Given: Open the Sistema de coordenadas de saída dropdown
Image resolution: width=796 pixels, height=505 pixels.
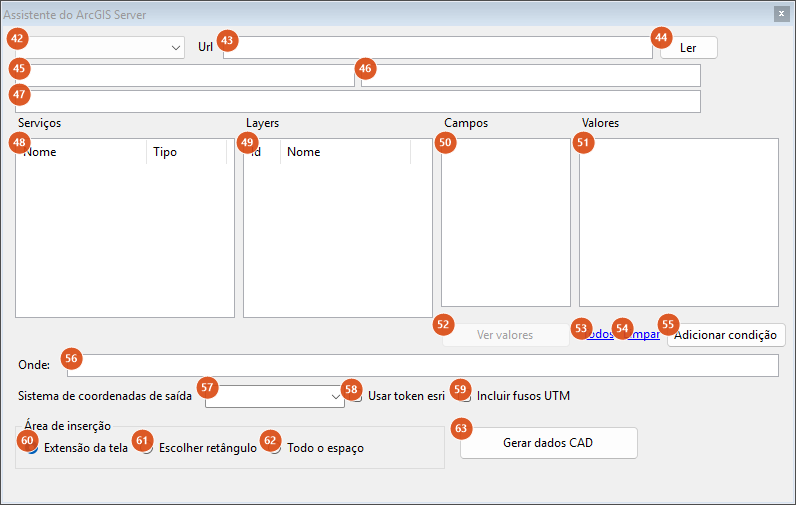Looking at the screenshot, I should 275,396.
